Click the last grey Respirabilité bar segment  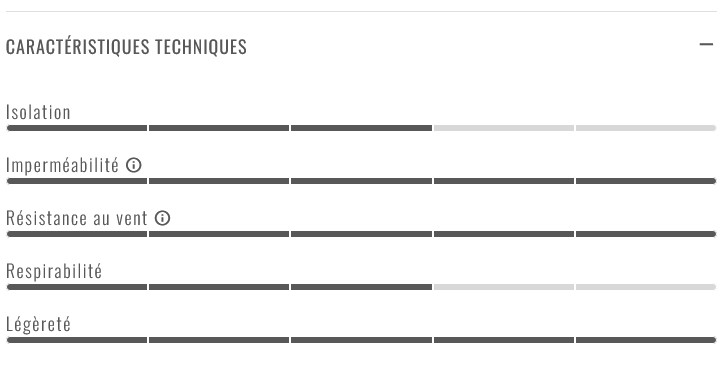pyautogui.click(x=646, y=287)
